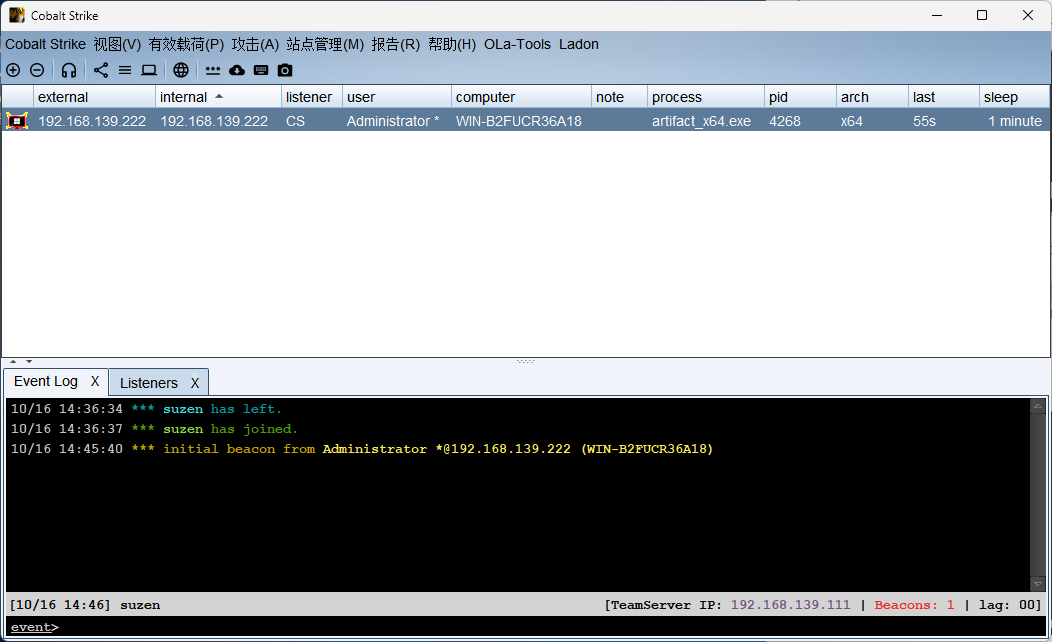Screen dimensions: 1052x642
Task: Sort sessions by internal column header
Action: pos(219,97)
